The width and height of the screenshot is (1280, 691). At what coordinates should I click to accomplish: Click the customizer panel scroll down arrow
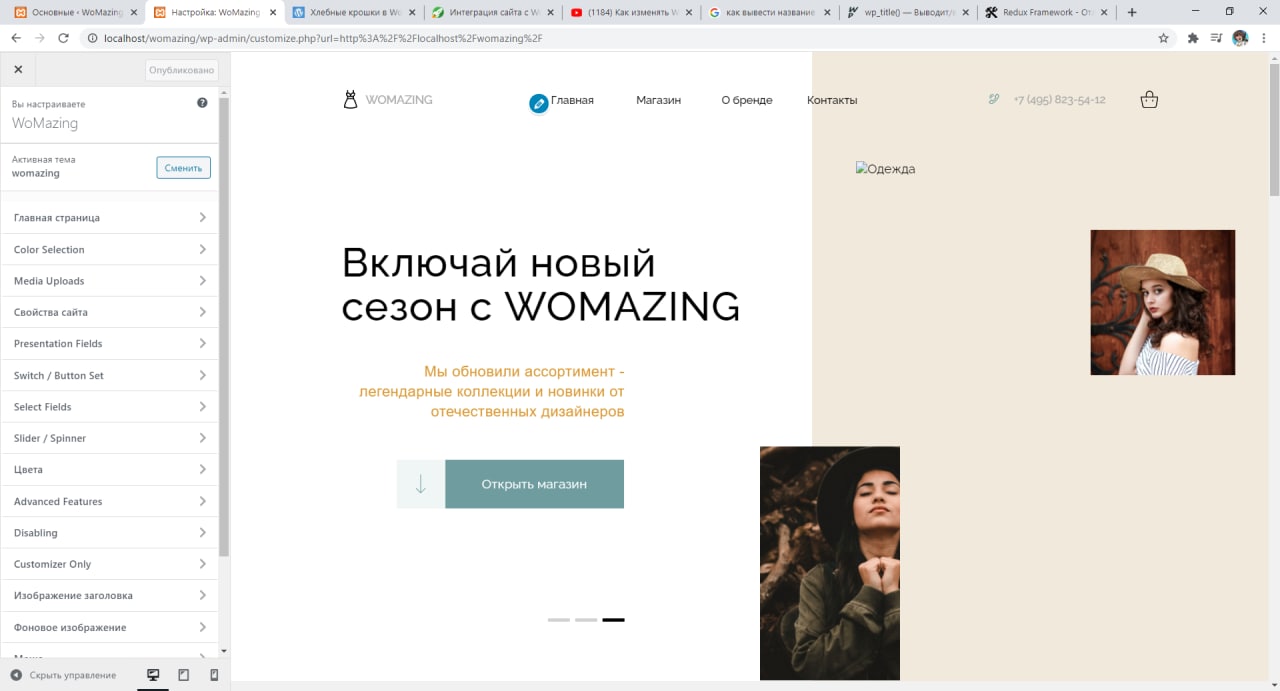(224, 651)
